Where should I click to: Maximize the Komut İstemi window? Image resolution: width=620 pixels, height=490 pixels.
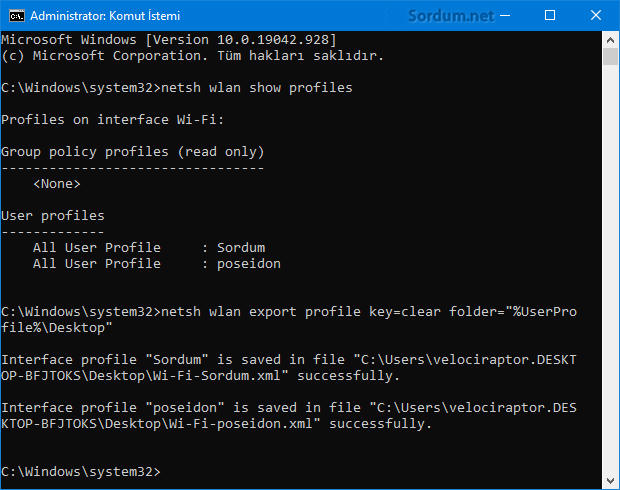pos(550,15)
